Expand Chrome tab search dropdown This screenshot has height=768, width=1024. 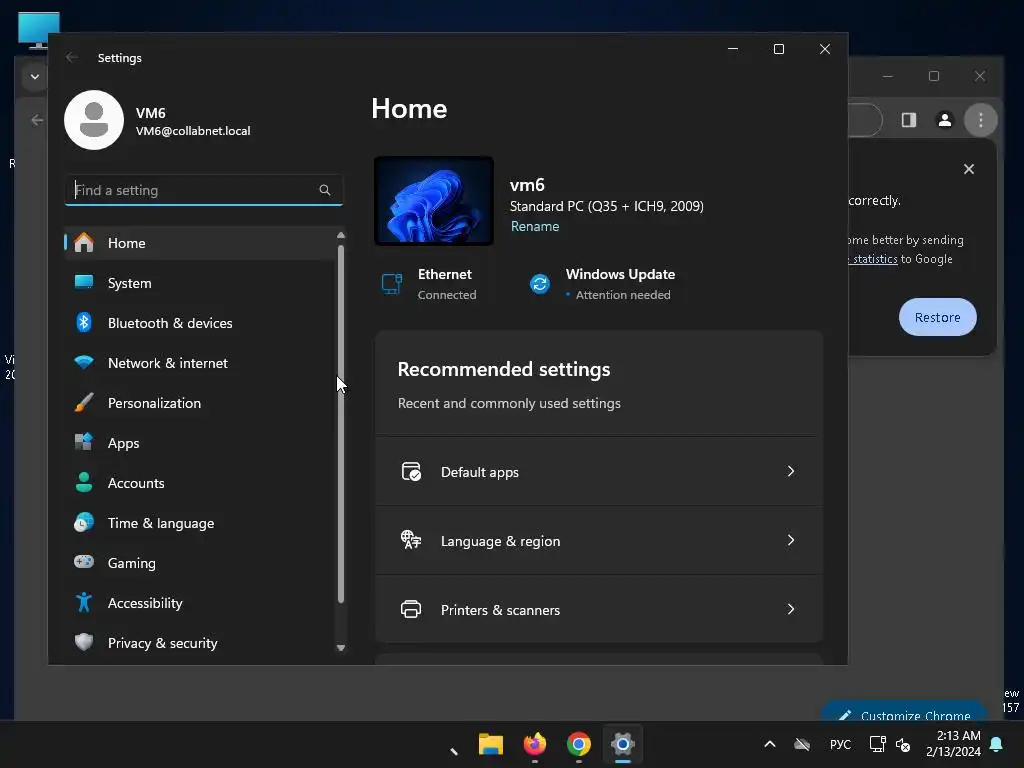click(x=35, y=76)
